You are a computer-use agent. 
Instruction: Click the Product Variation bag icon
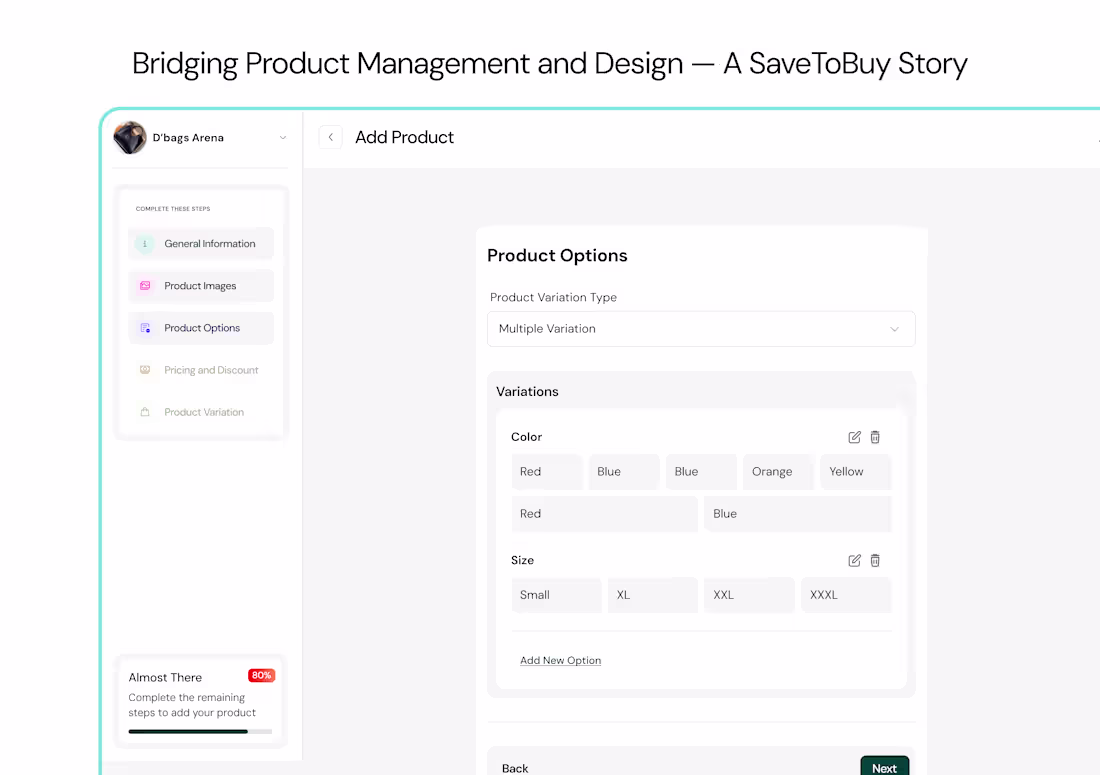(146, 411)
